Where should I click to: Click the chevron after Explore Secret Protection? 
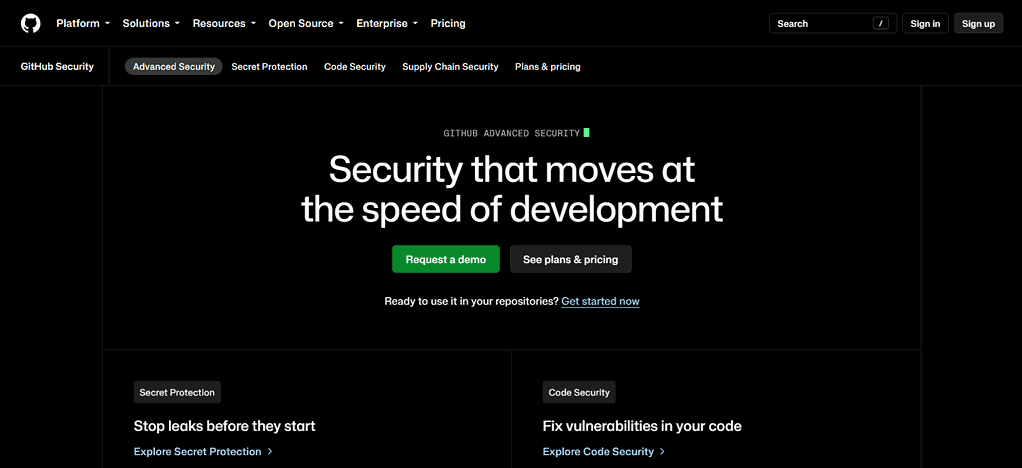[270, 451]
